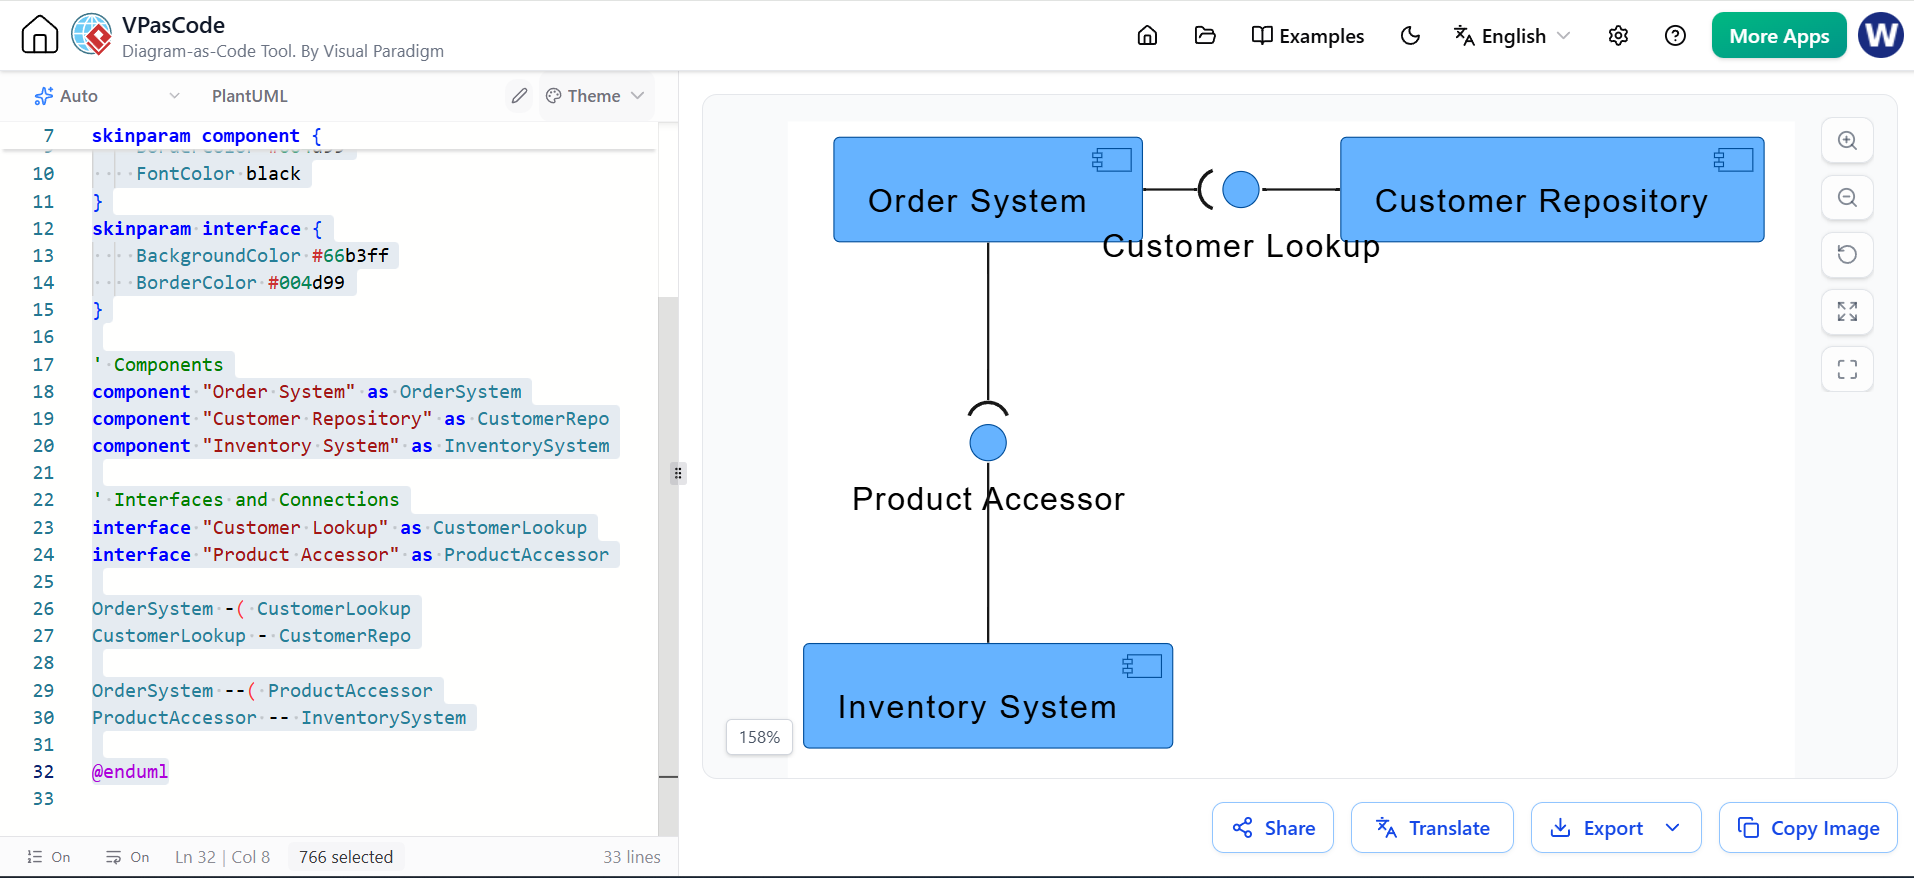
Task: Click the panel splitter handle
Action: [678, 473]
